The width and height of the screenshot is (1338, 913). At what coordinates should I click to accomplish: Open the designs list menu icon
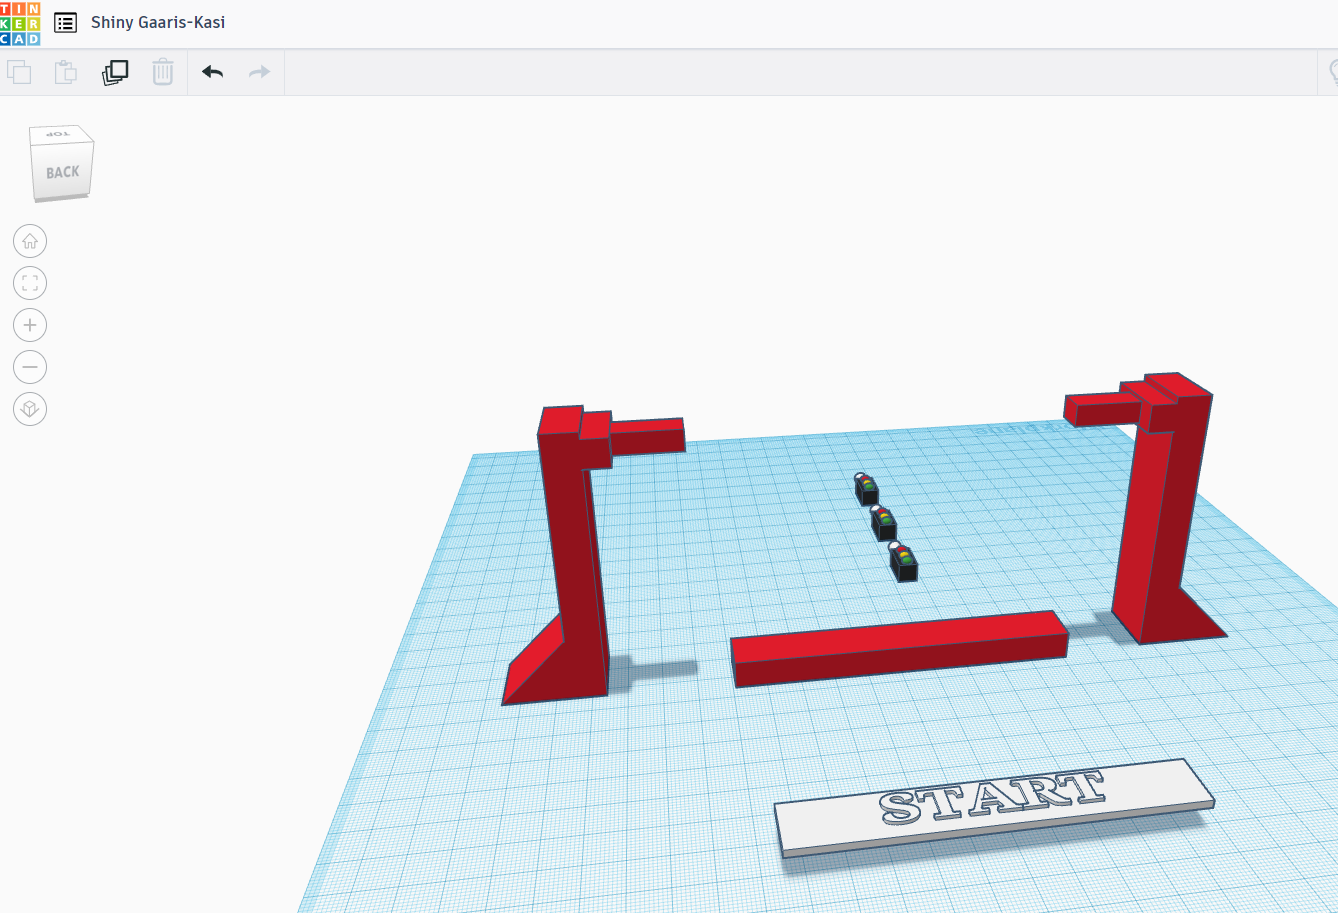pyautogui.click(x=66, y=22)
